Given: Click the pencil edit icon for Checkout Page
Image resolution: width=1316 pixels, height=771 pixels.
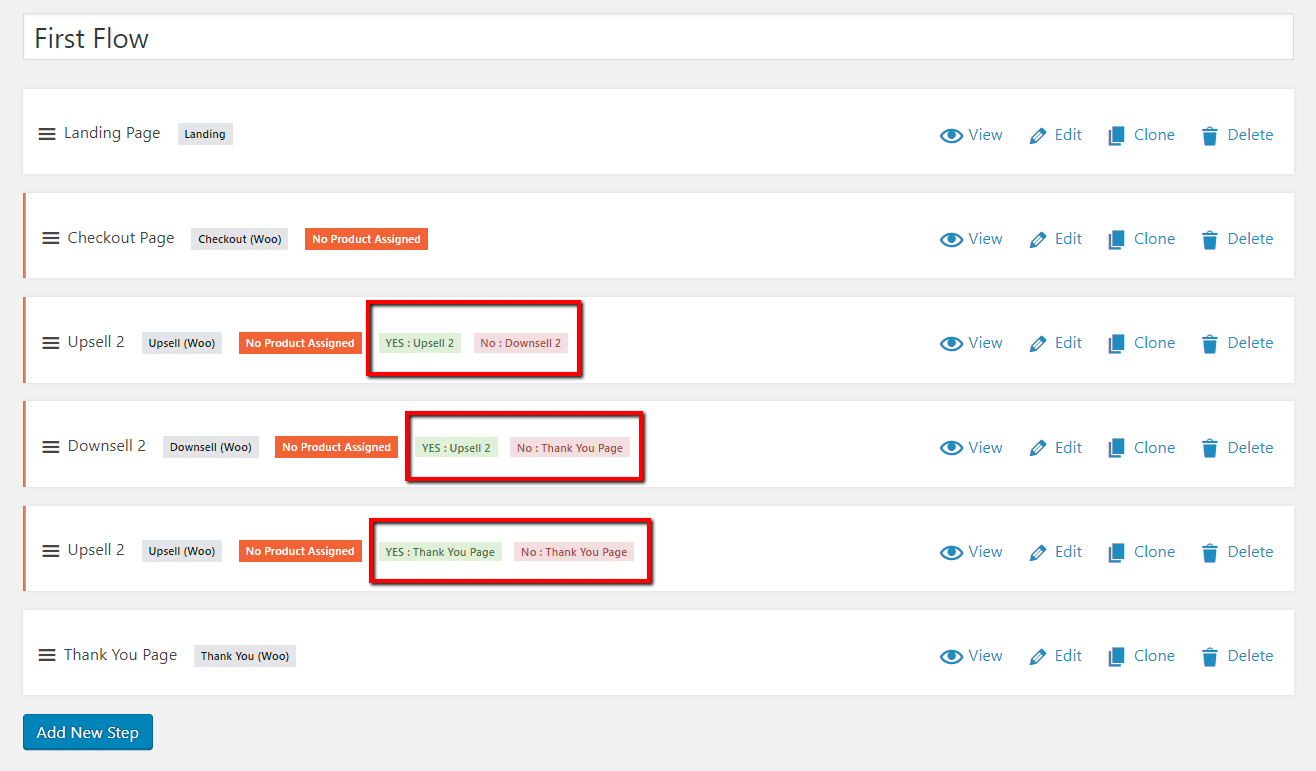Looking at the screenshot, I should point(1038,240).
